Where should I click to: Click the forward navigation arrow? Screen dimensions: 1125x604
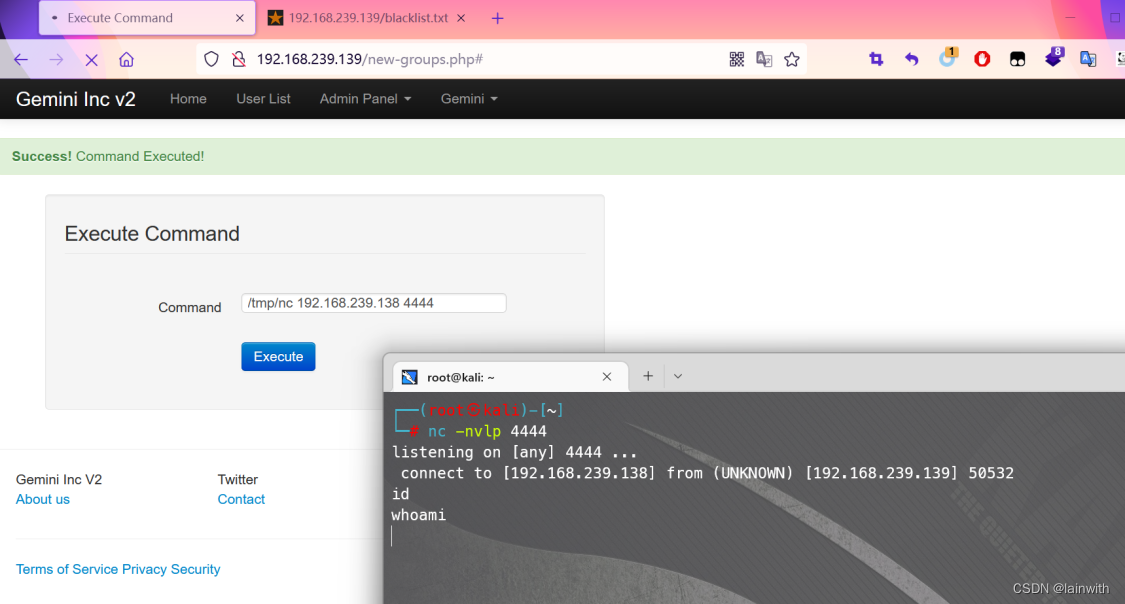(x=56, y=60)
